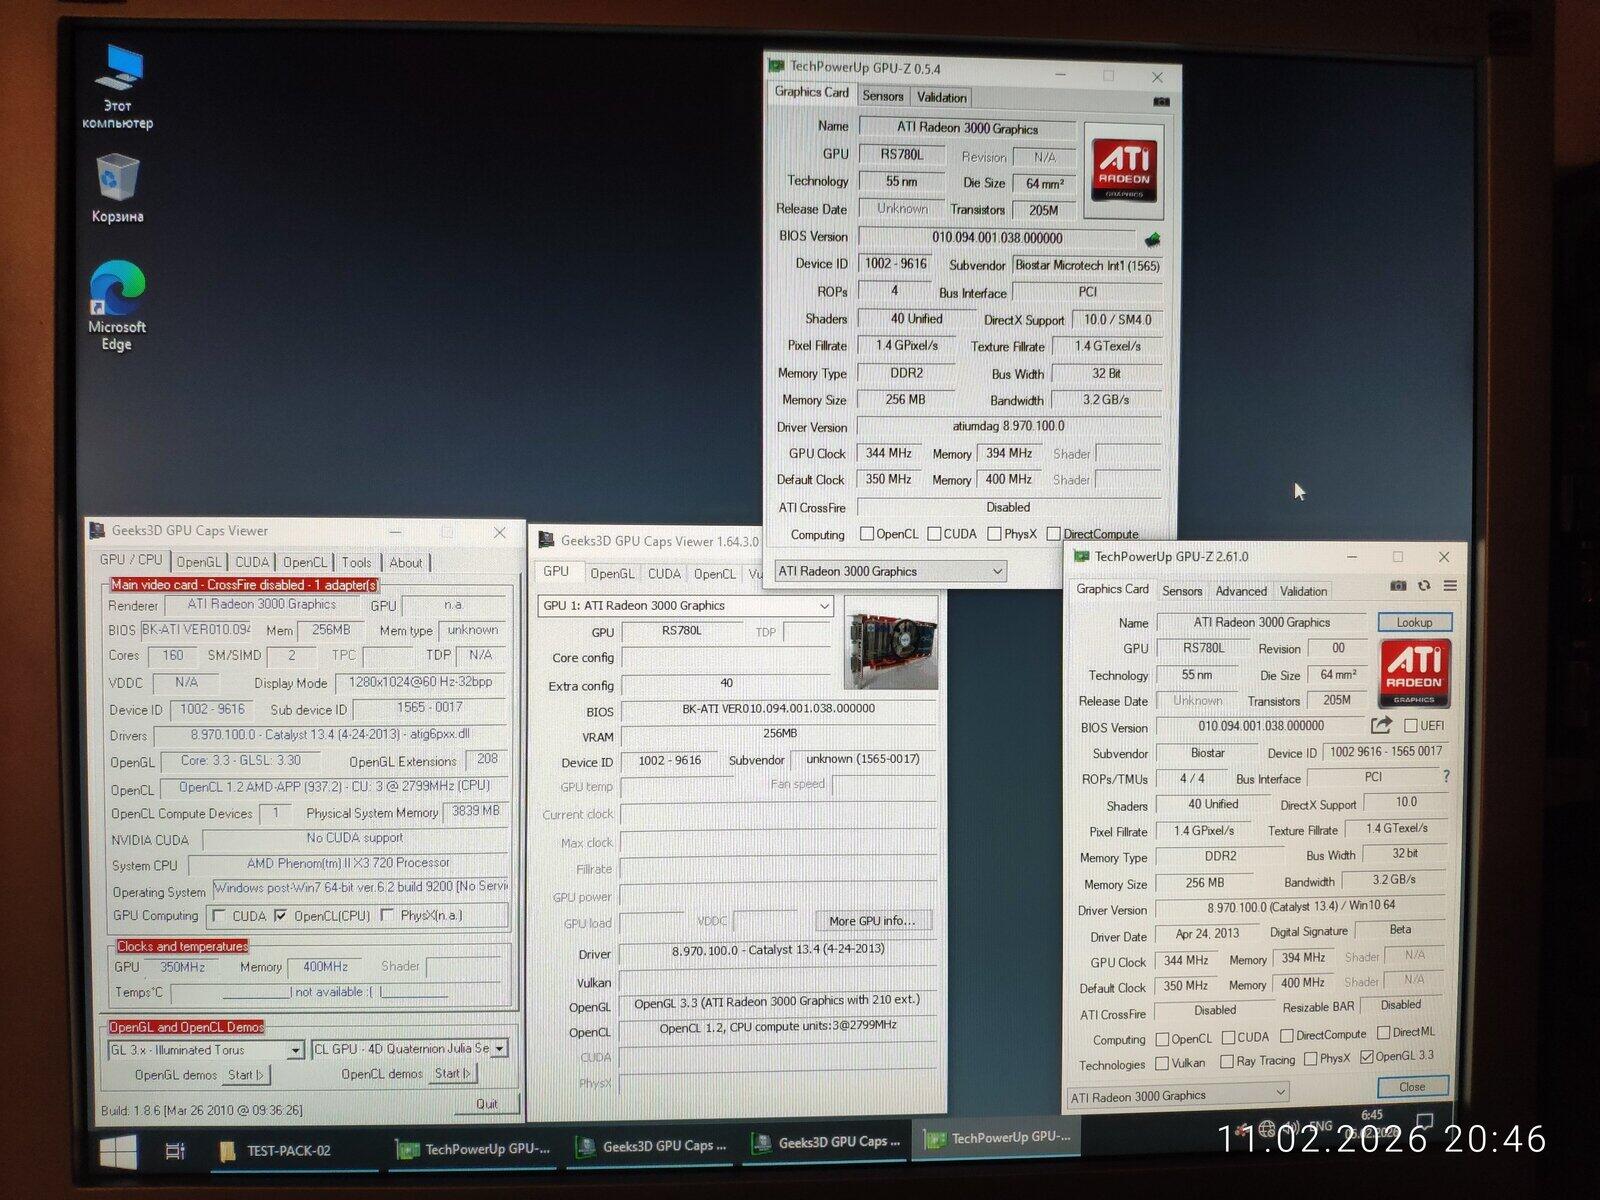Switch to Validation tab in GPU-Z 2.61.0
This screenshot has height=1200, width=1600.
(x=1304, y=591)
